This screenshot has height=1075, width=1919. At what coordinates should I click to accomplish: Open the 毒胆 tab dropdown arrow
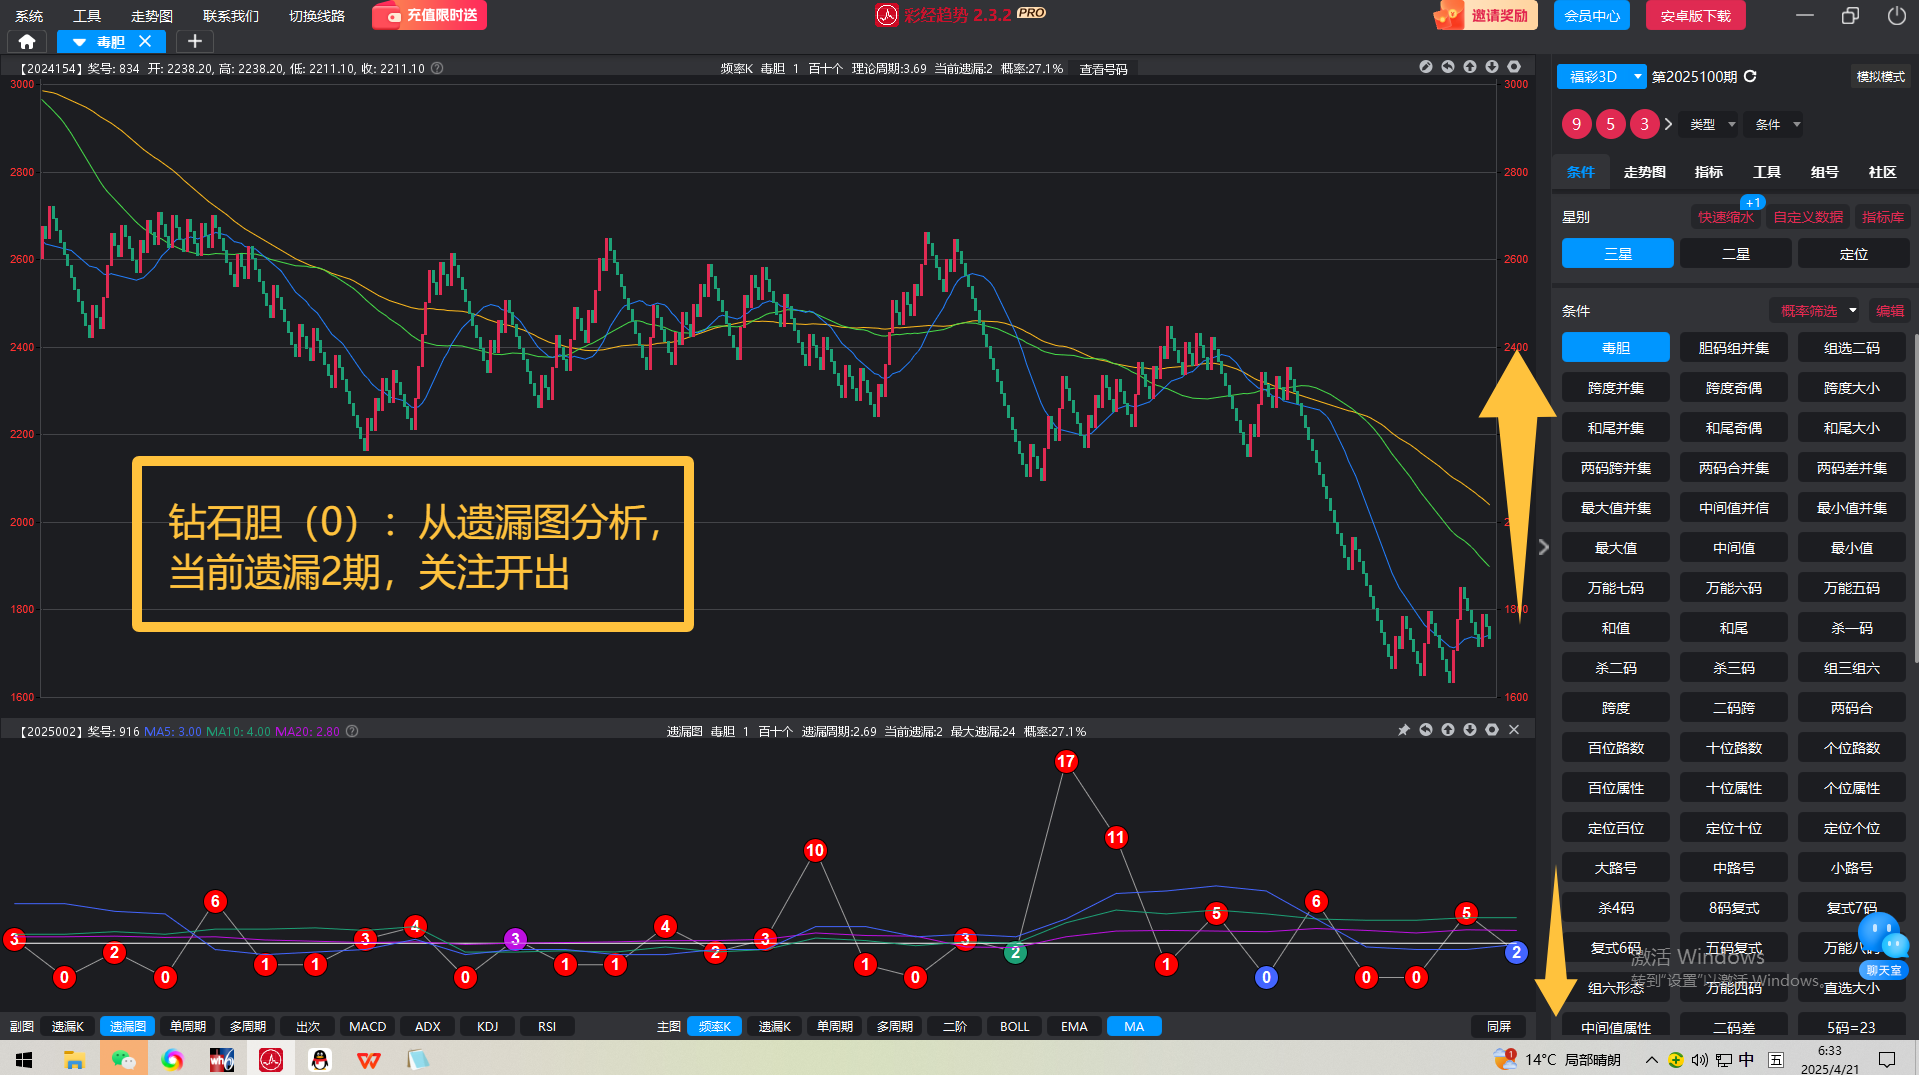tap(79, 42)
